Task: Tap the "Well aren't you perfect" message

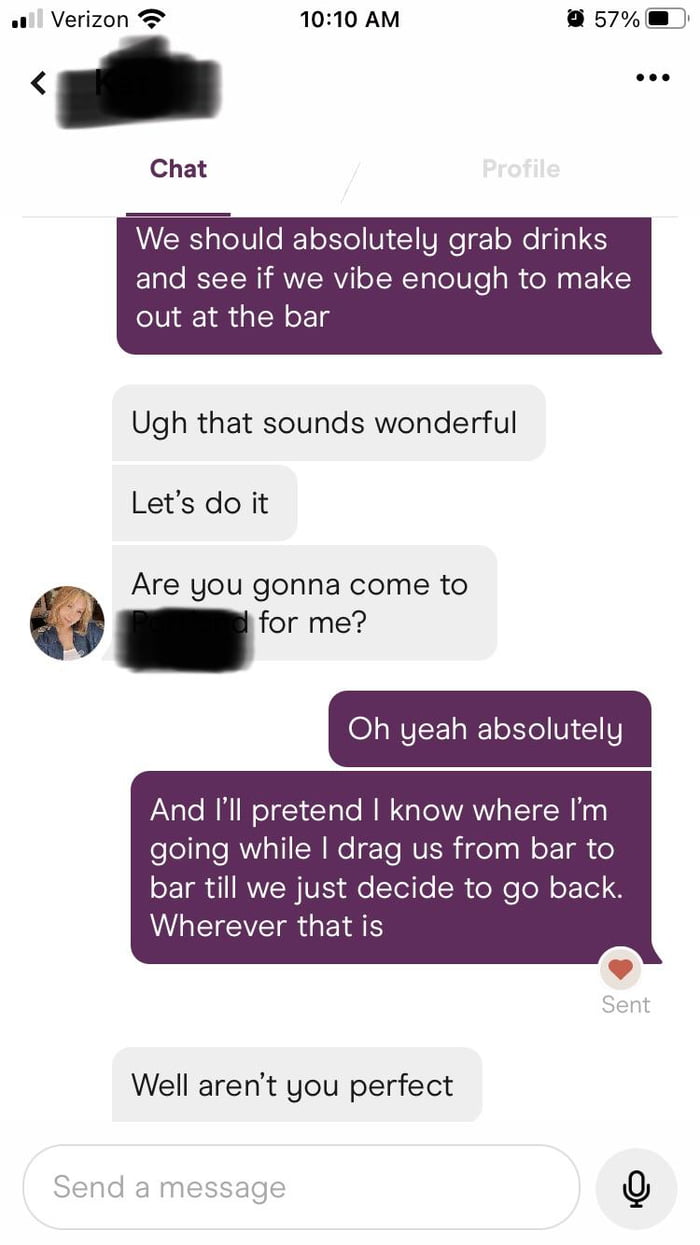Action: pos(296,1085)
